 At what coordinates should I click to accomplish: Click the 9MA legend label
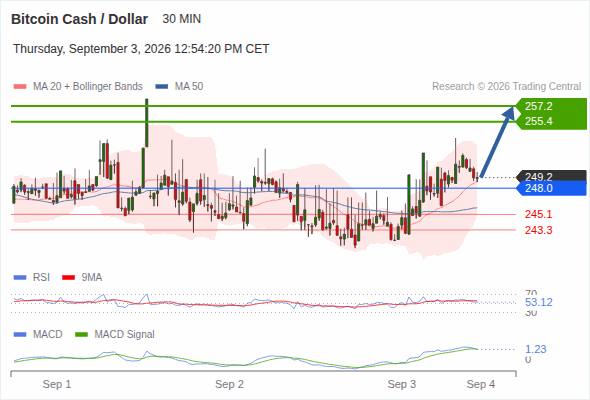(x=92, y=278)
